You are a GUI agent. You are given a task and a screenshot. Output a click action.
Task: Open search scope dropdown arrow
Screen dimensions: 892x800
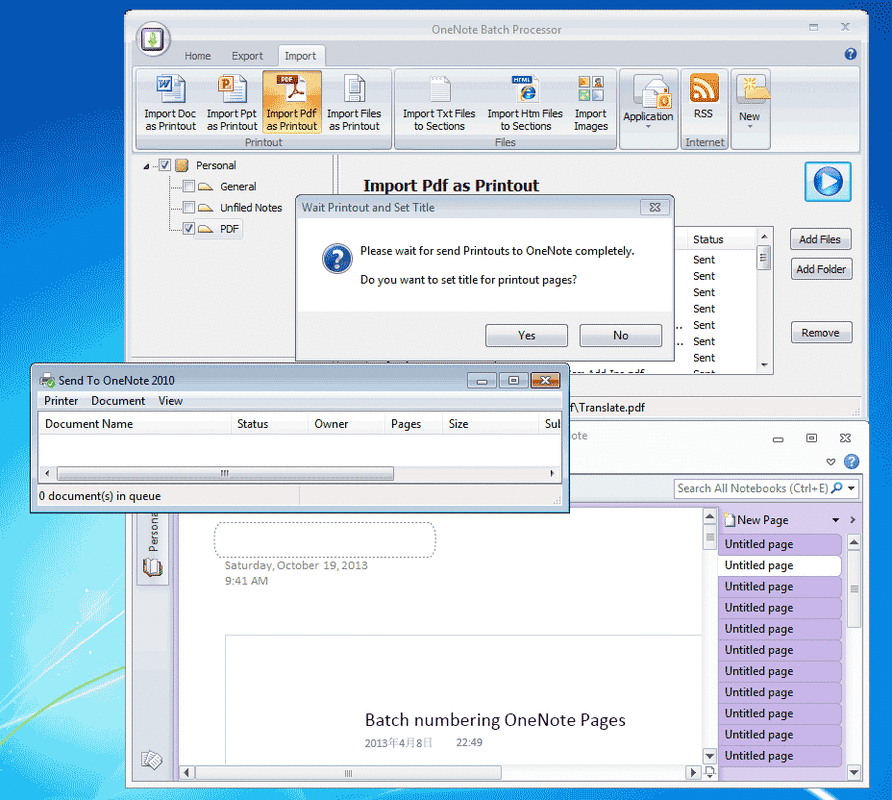pos(852,488)
